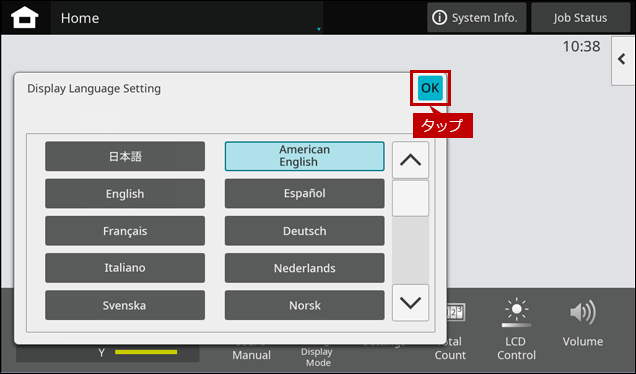
Task: Open the Job Status screen
Action: (580, 17)
